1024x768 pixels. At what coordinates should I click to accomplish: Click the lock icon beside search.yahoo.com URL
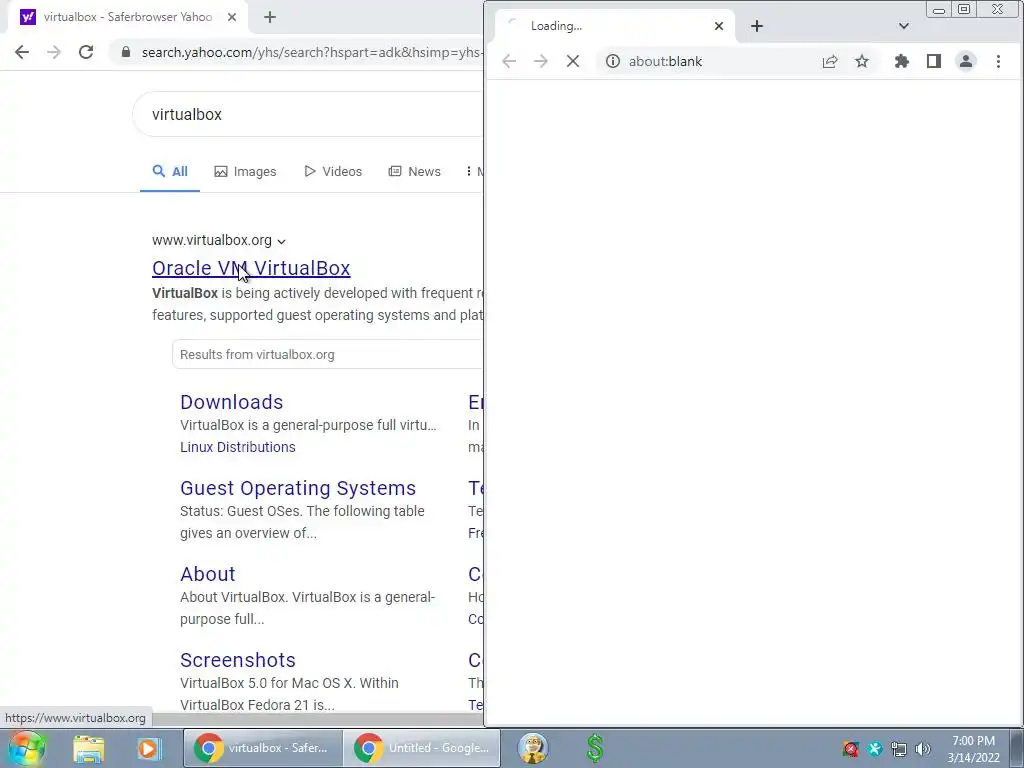(126, 52)
